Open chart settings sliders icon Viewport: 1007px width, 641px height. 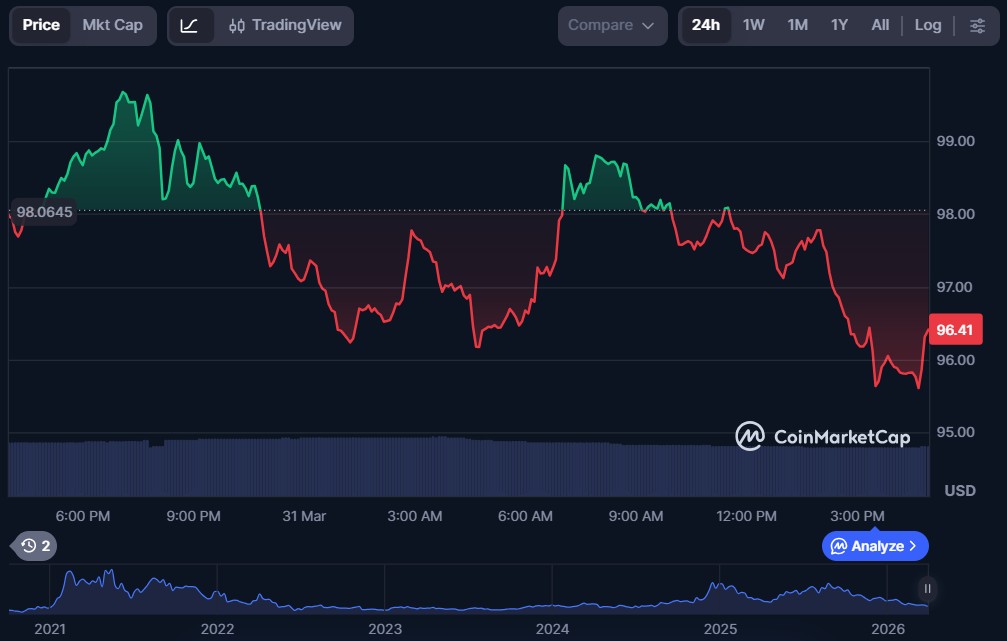click(977, 25)
